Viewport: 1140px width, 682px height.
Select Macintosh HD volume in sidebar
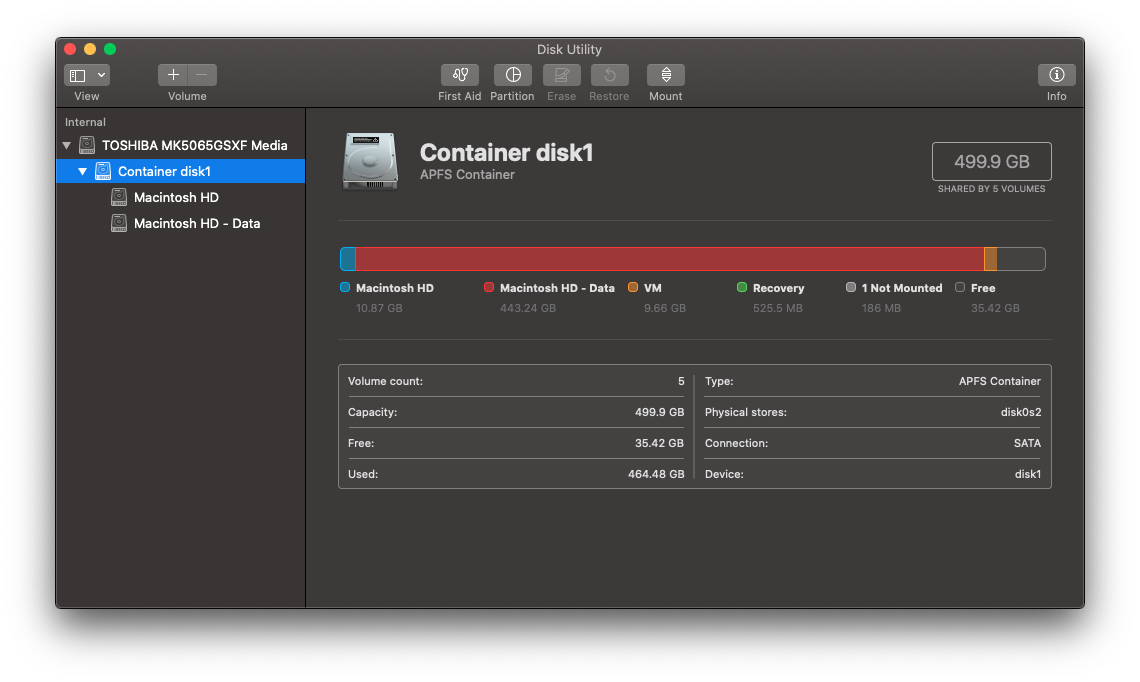pos(180,198)
